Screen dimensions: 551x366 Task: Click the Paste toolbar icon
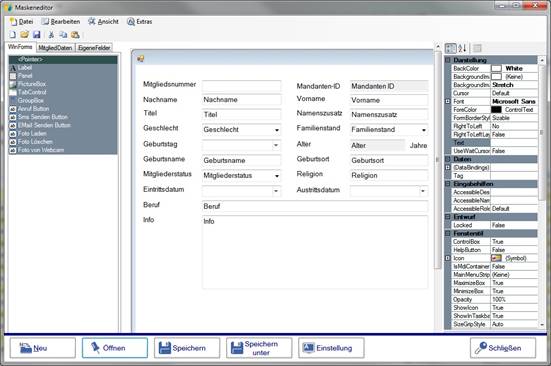coord(75,34)
